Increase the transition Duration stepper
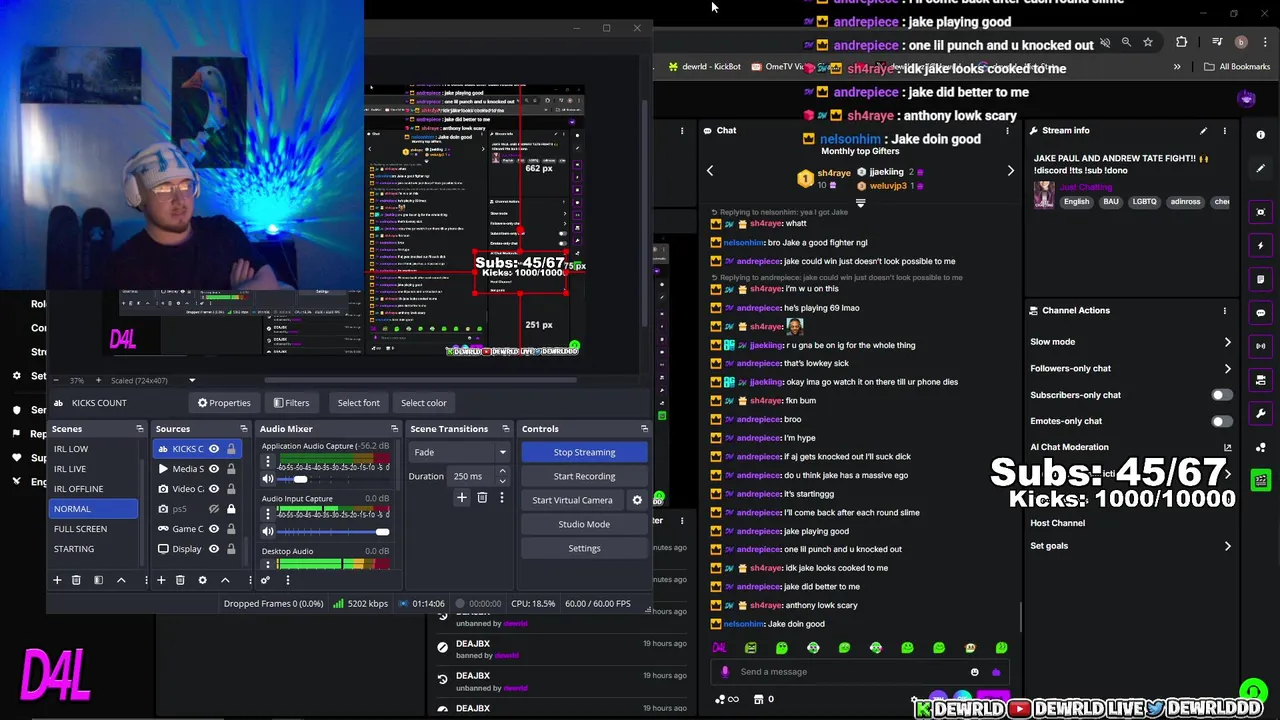1280x720 pixels. tap(502, 472)
